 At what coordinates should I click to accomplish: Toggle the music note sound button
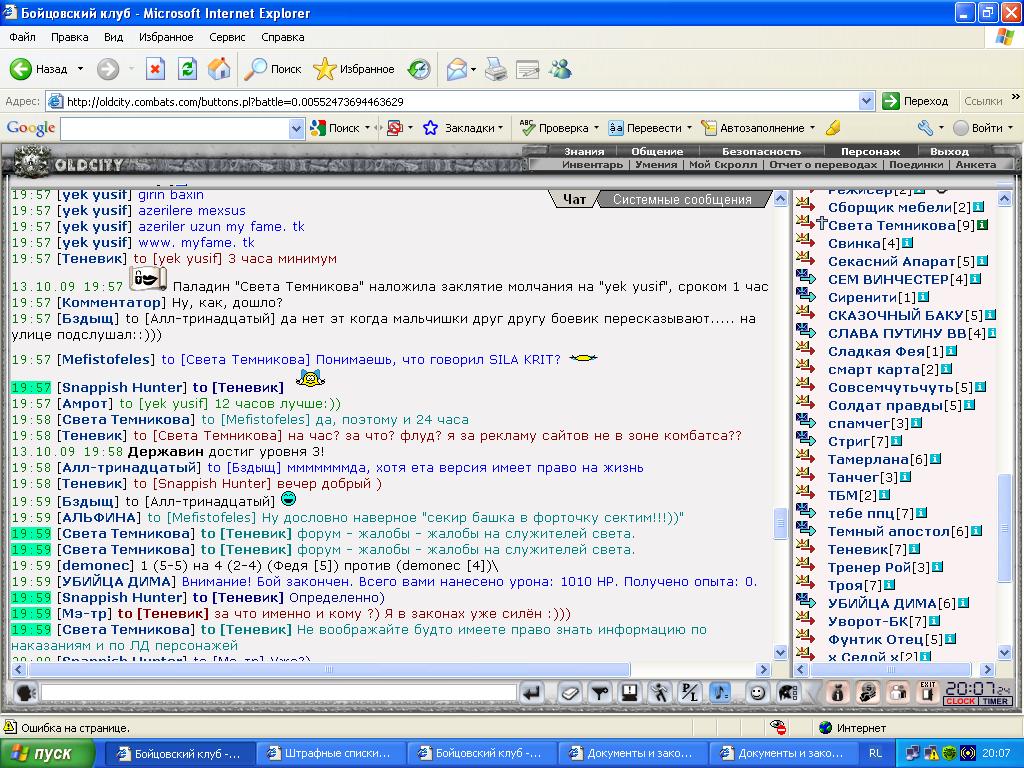coord(720,692)
